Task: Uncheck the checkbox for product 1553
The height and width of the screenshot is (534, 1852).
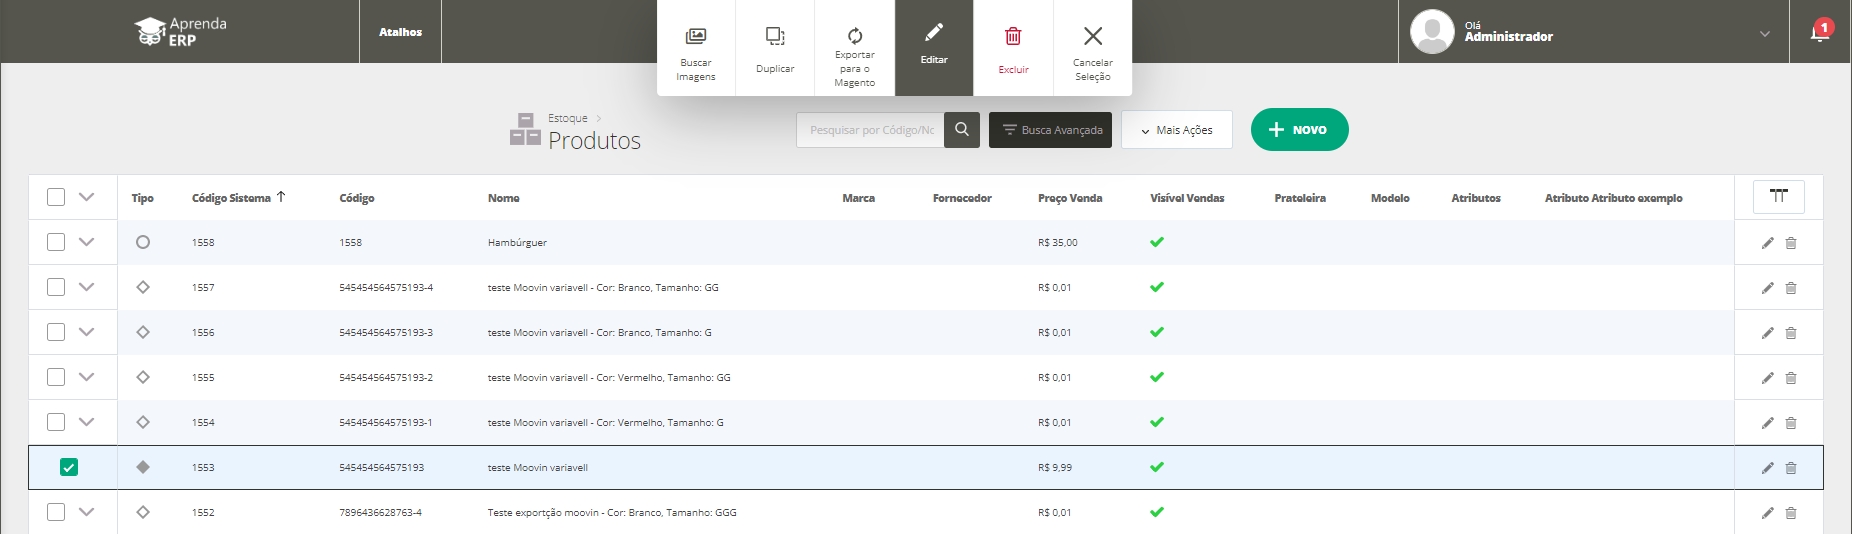Action: (69, 467)
